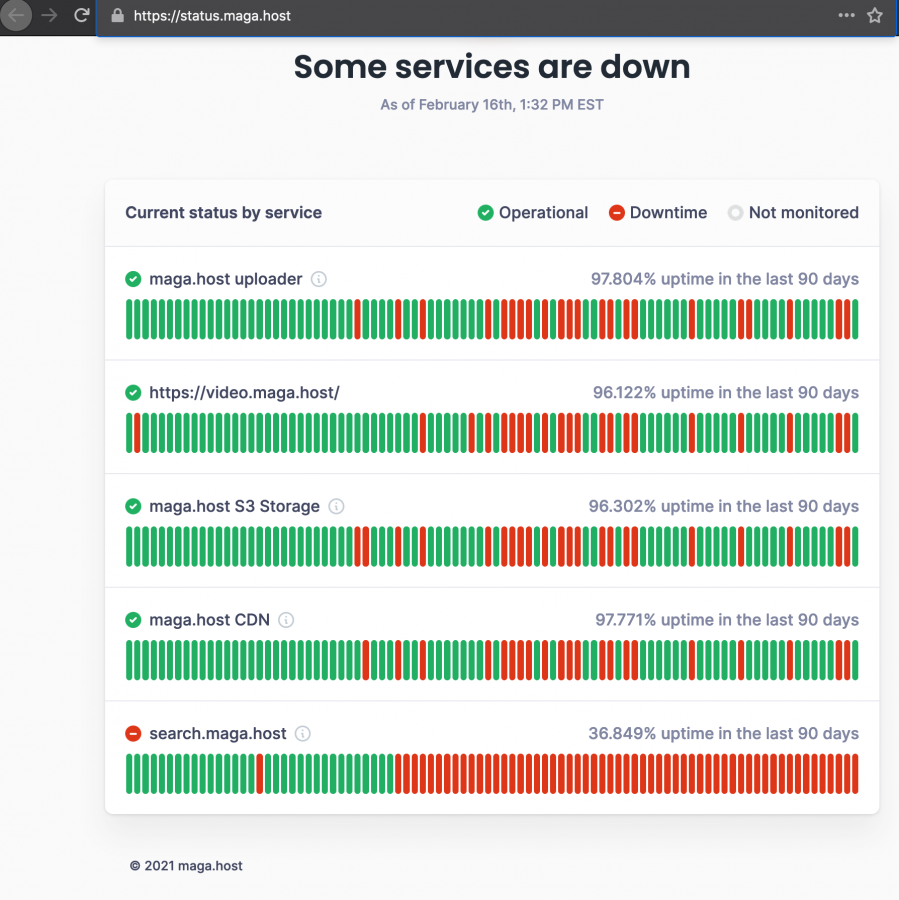Click the browser forward arrow button
The height and width of the screenshot is (900, 899).
(x=49, y=15)
